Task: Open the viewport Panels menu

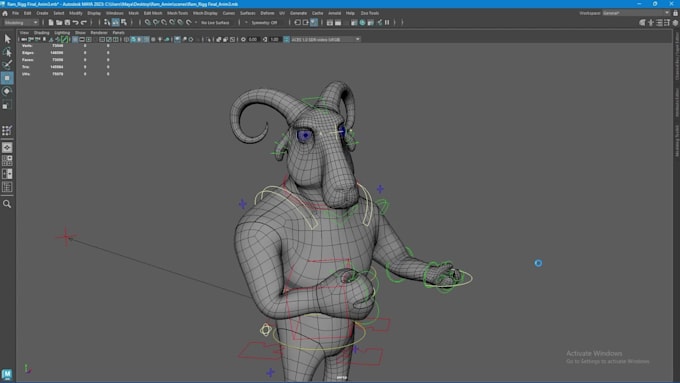Action: 118,33
